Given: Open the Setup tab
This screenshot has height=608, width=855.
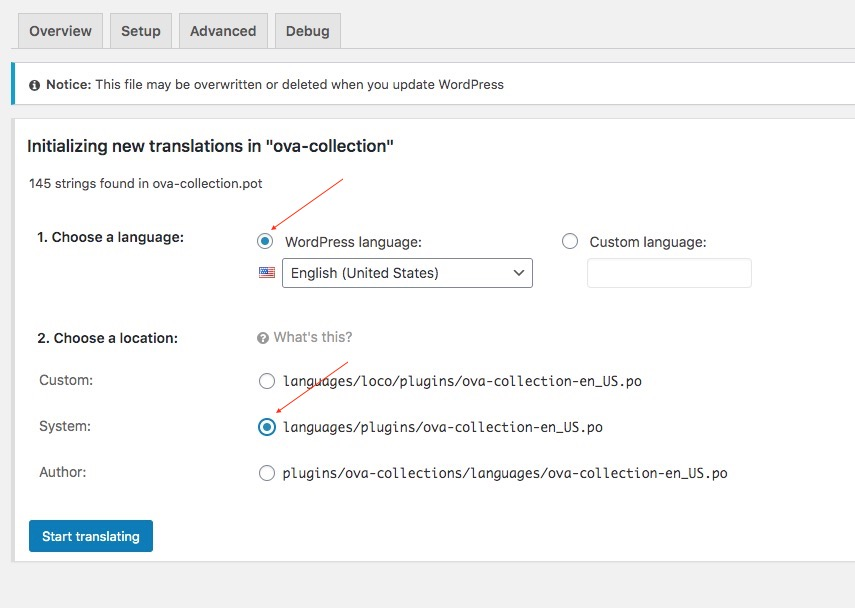Looking at the screenshot, I should (x=141, y=31).
